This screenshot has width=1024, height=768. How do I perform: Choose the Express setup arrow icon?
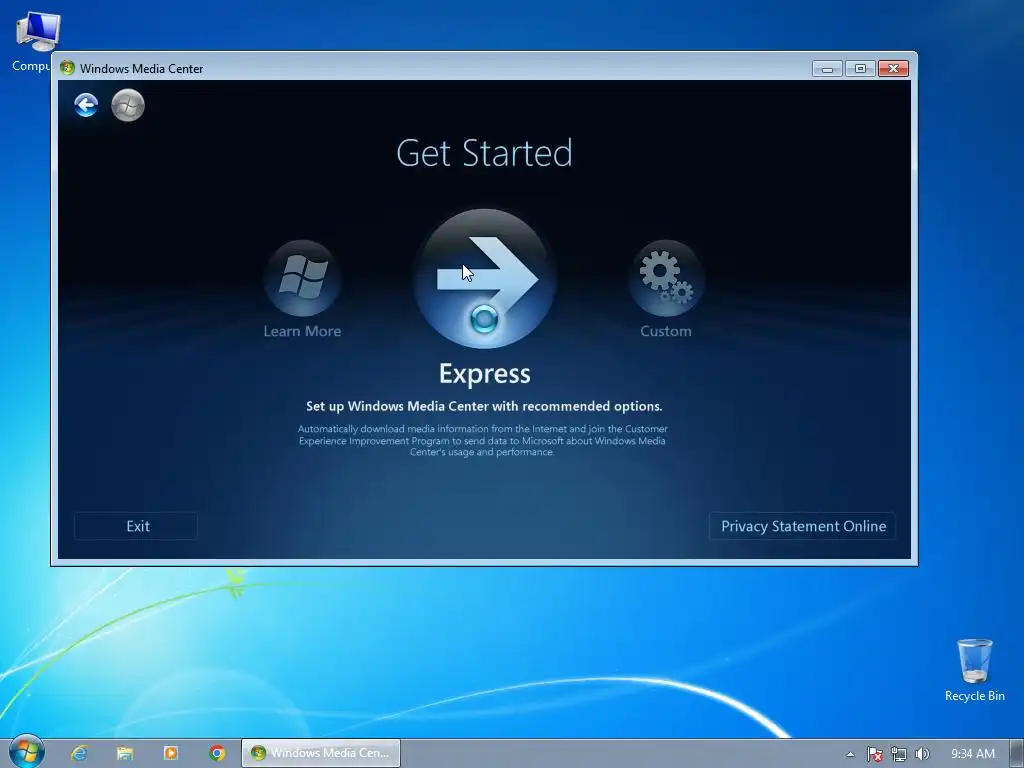tap(485, 278)
